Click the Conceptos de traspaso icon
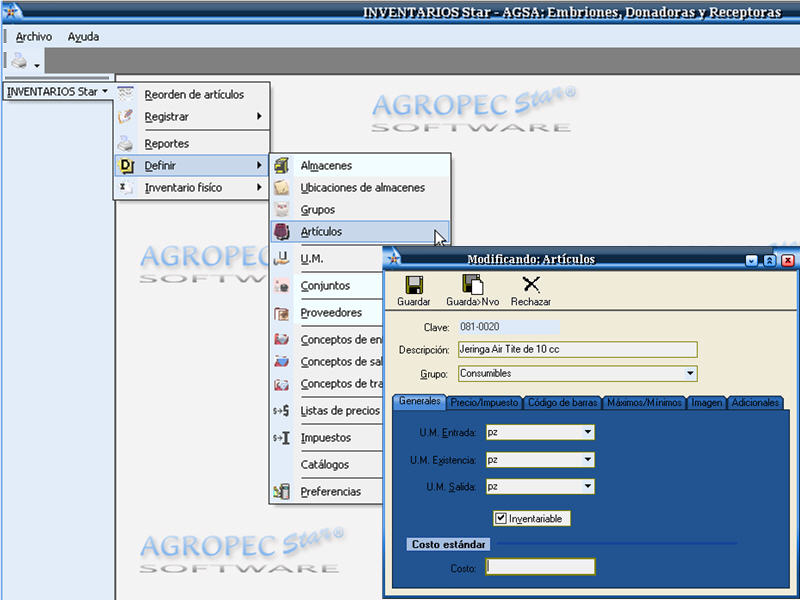The image size is (800, 600). point(282,383)
